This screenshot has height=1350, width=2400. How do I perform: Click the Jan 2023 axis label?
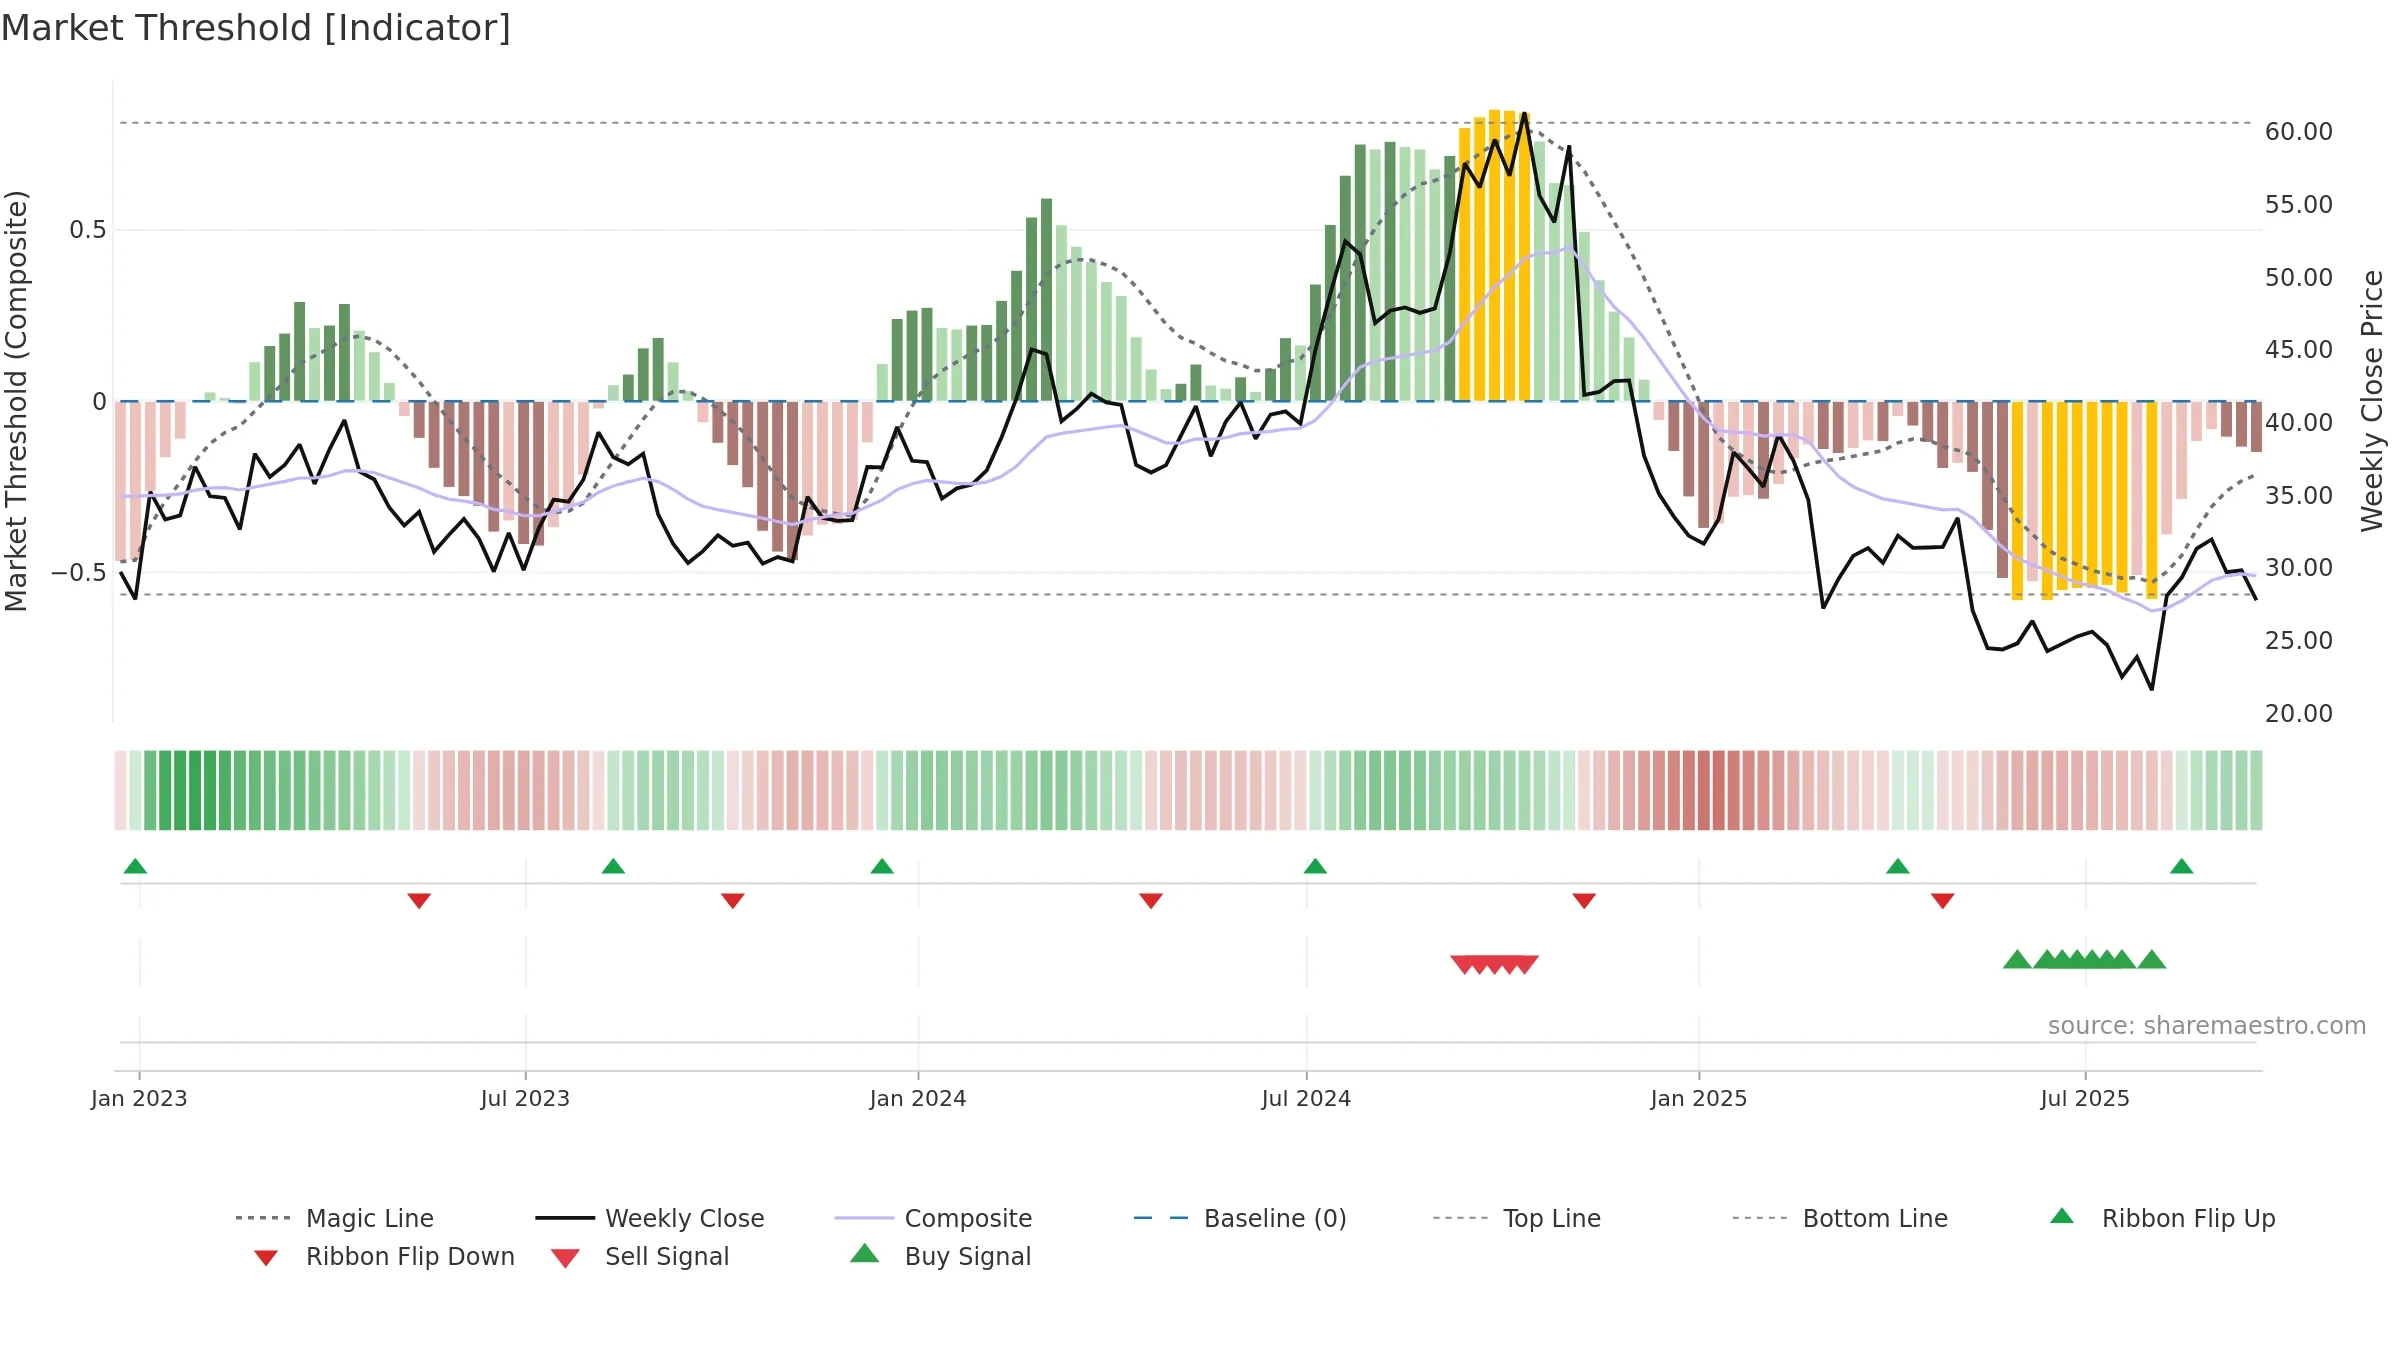click(x=139, y=1099)
